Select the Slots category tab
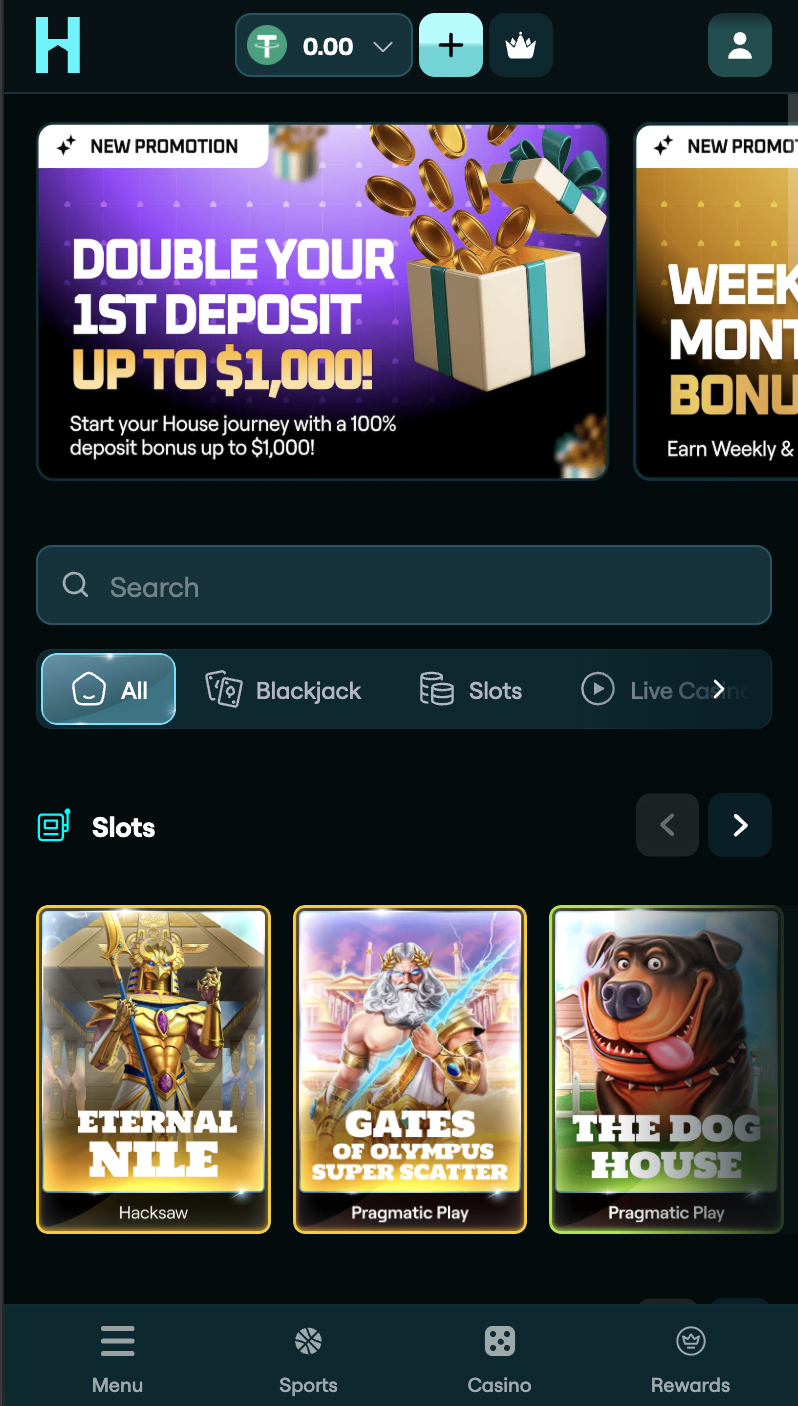The height and width of the screenshot is (1406, 798). point(471,689)
